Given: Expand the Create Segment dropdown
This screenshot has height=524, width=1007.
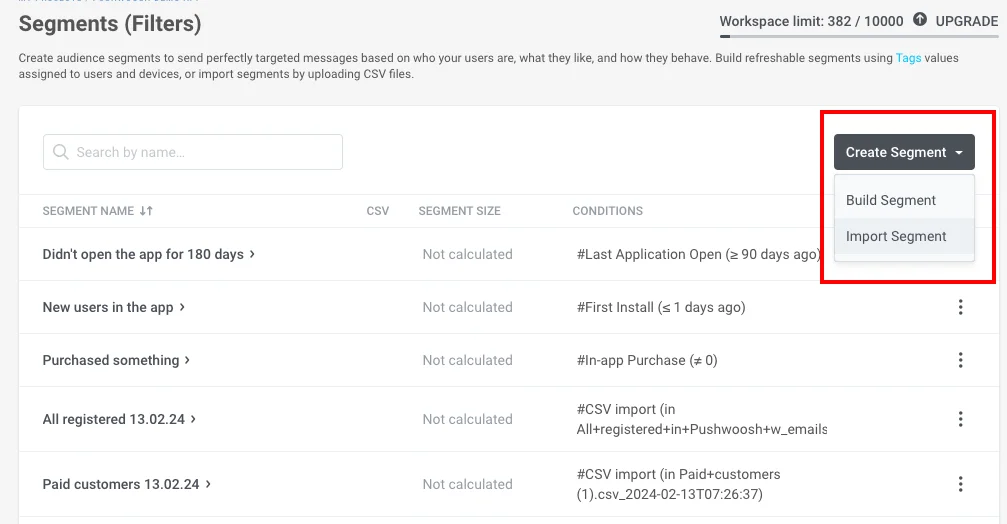Looking at the screenshot, I should (x=904, y=152).
